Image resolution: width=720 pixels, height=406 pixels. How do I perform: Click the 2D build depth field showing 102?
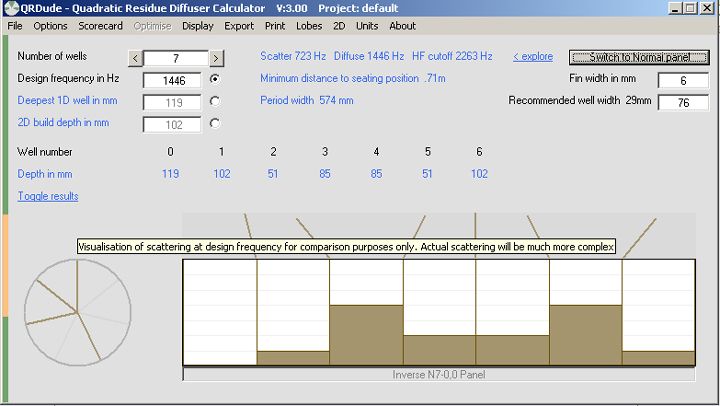click(x=172, y=124)
